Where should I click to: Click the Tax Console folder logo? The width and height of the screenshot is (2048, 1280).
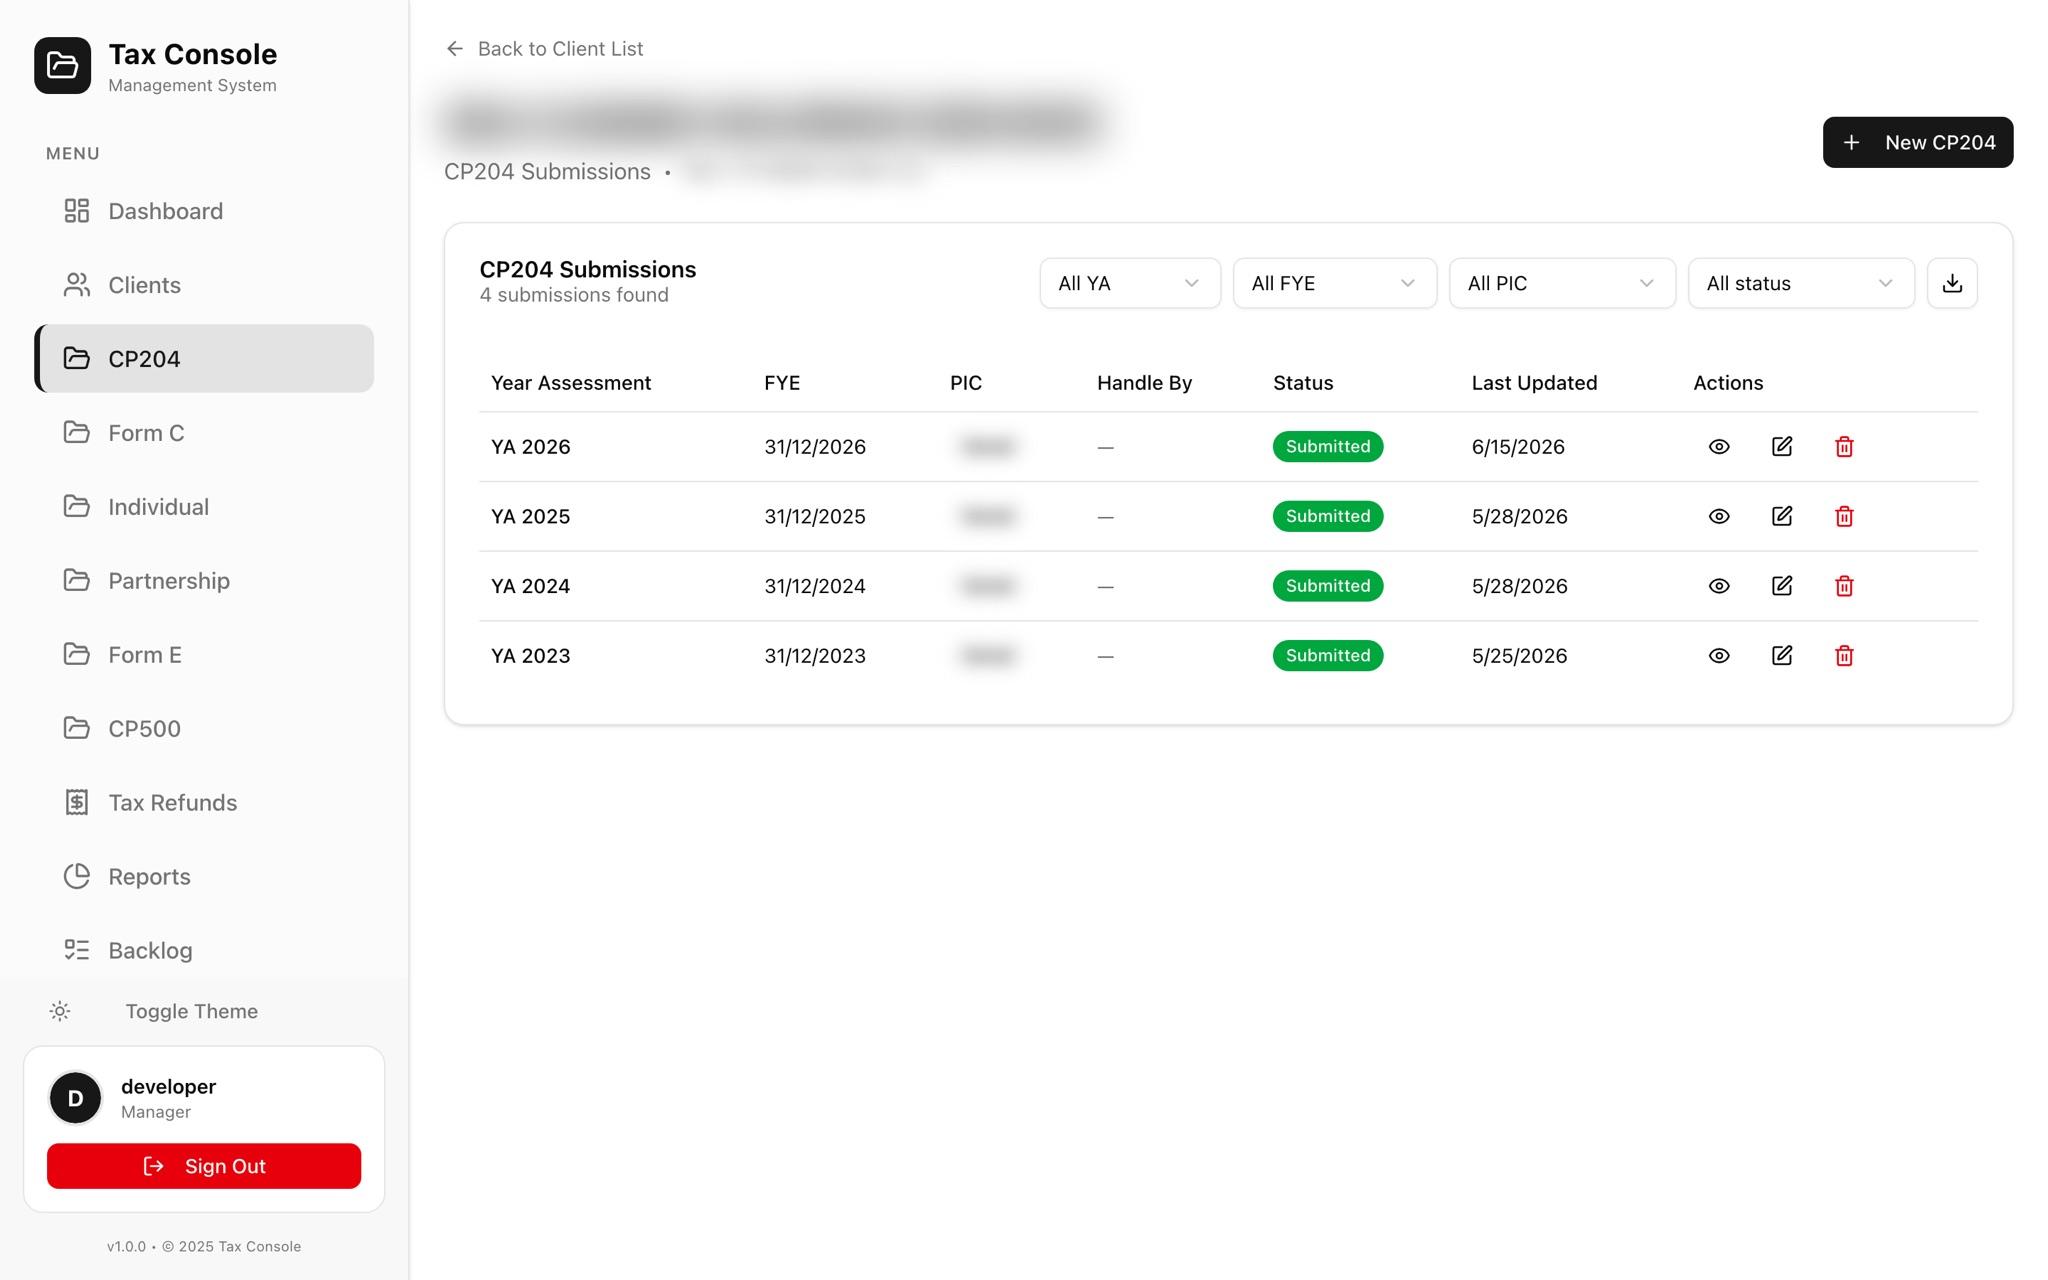pos(62,66)
